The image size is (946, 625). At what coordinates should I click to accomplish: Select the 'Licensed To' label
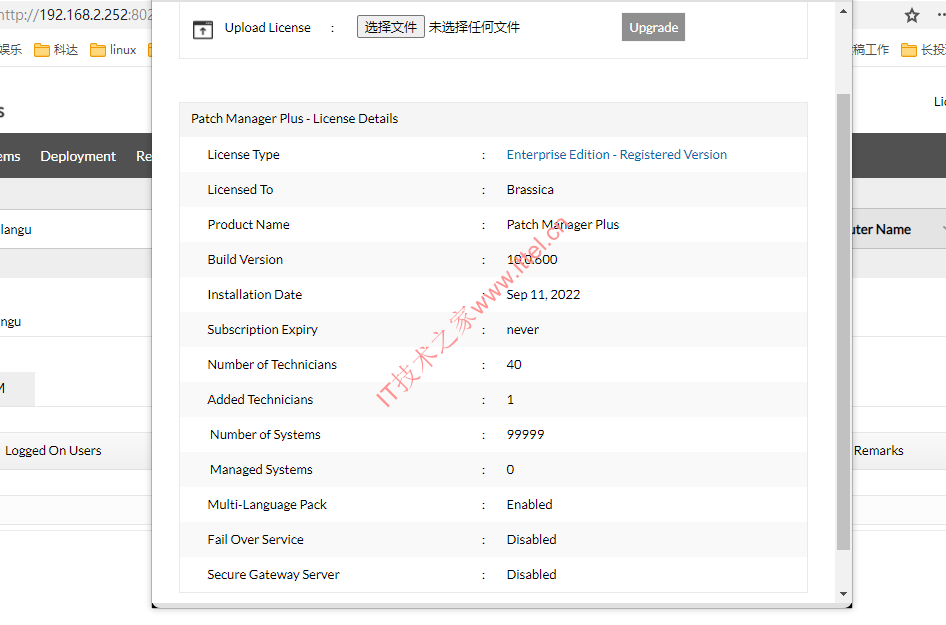pyautogui.click(x=240, y=189)
